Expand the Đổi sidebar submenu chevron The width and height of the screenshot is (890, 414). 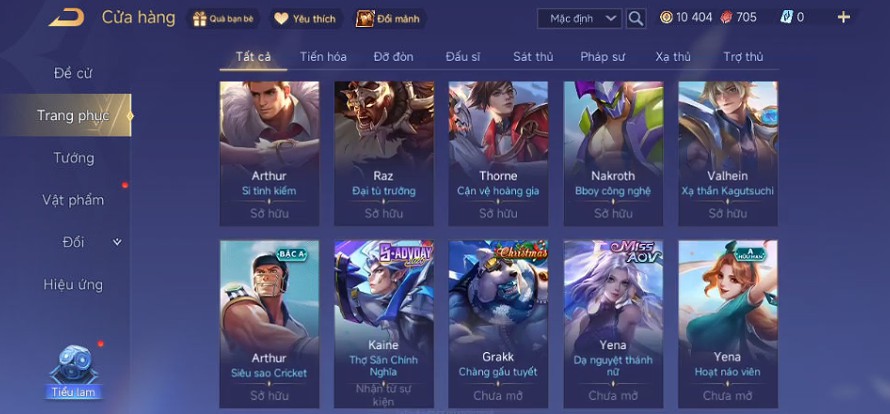(117, 242)
